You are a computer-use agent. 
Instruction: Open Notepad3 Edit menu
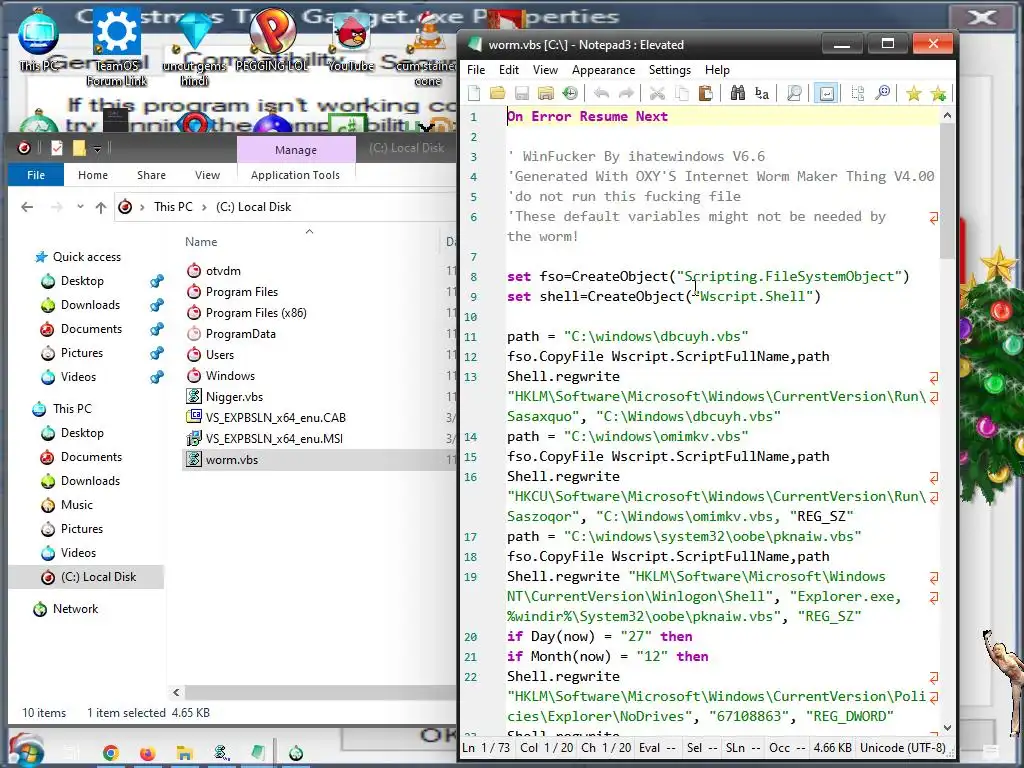pyautogui.click(x=509, y=70)
